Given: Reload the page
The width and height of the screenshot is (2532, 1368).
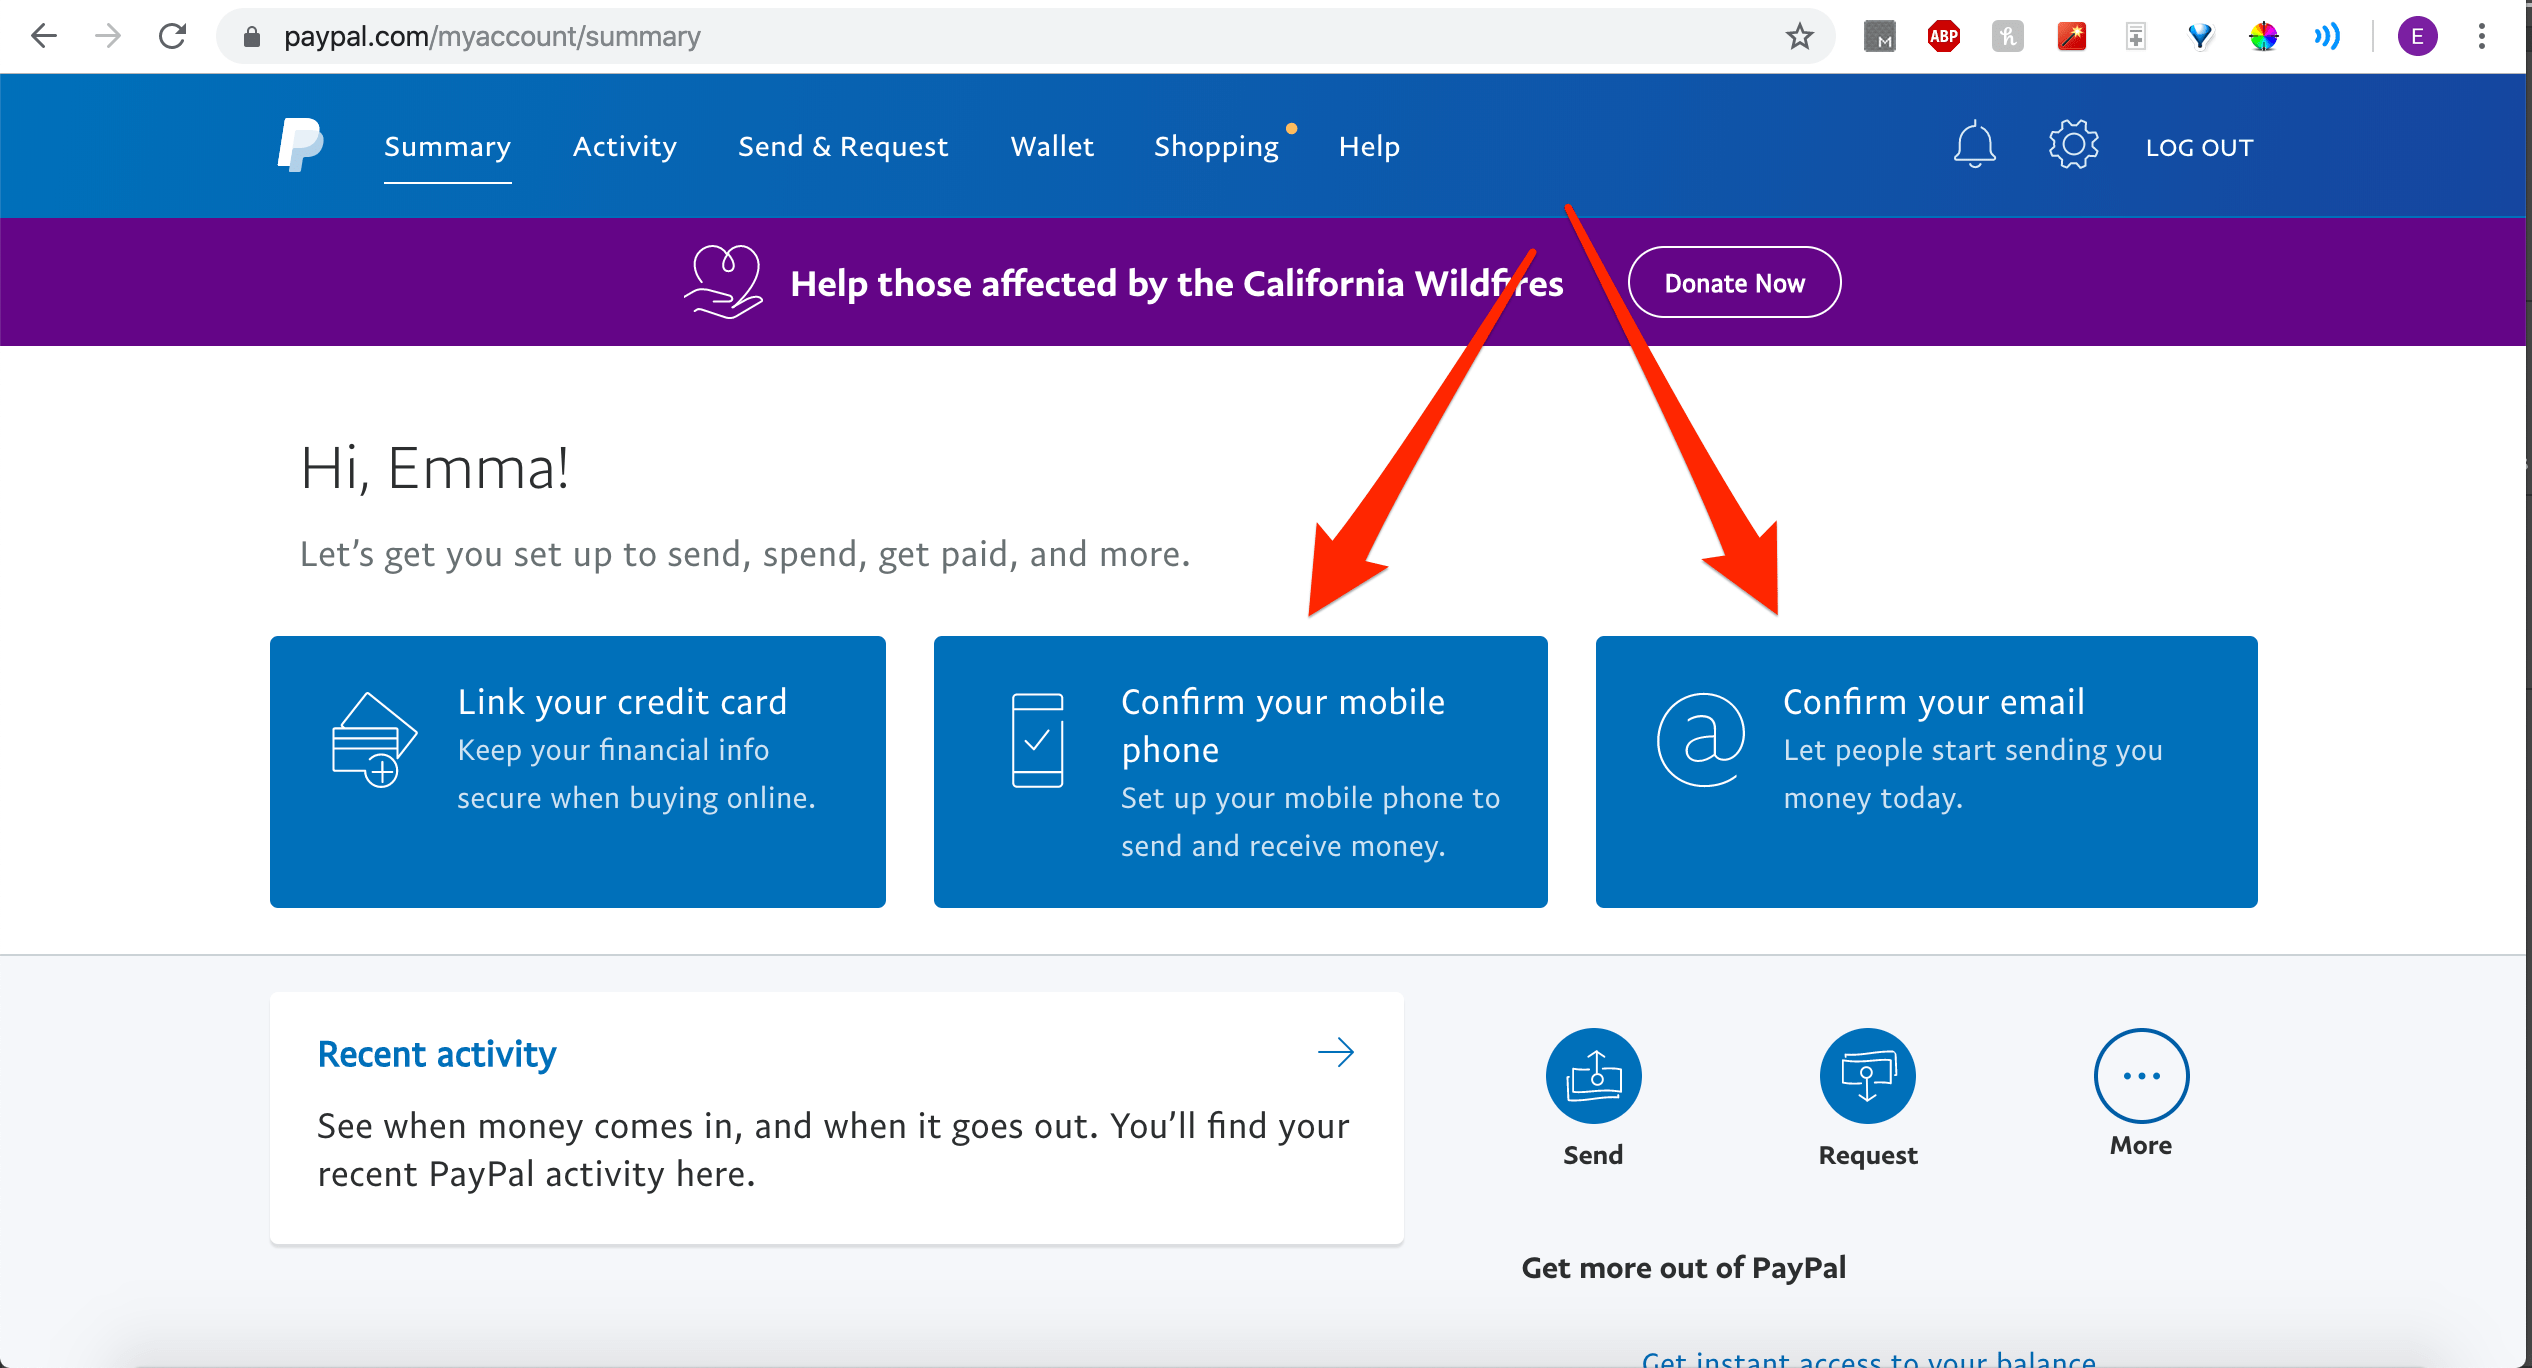Looking at the screenshot, I should [x=172, y=37].
